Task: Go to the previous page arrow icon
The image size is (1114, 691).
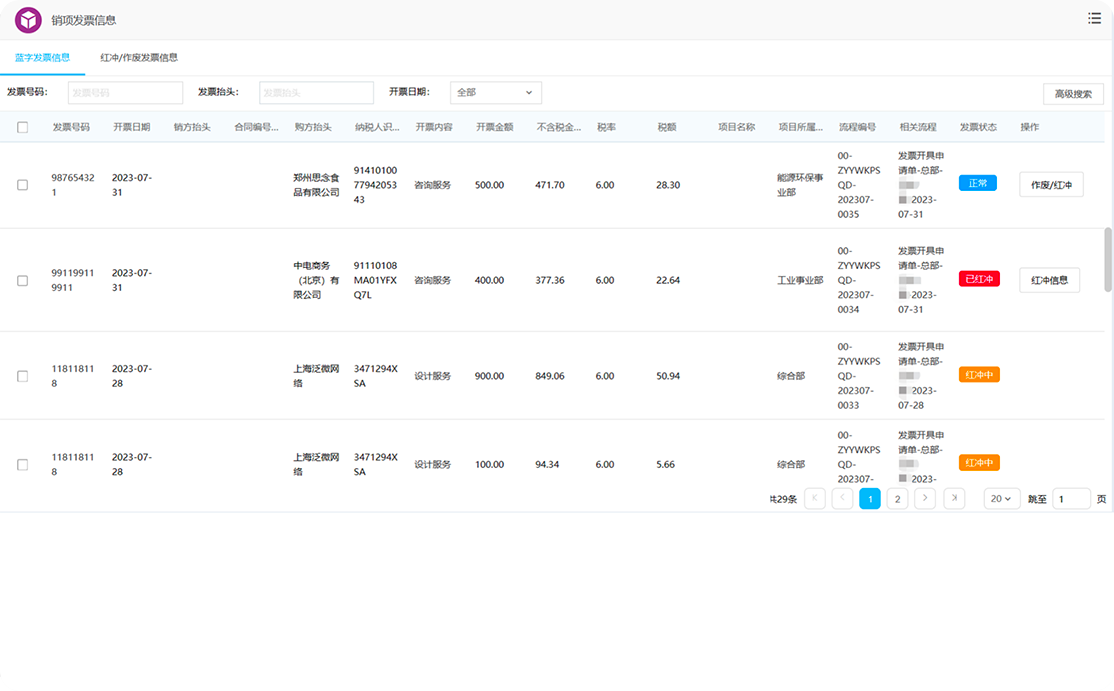Action: click(x=842, y=498)
